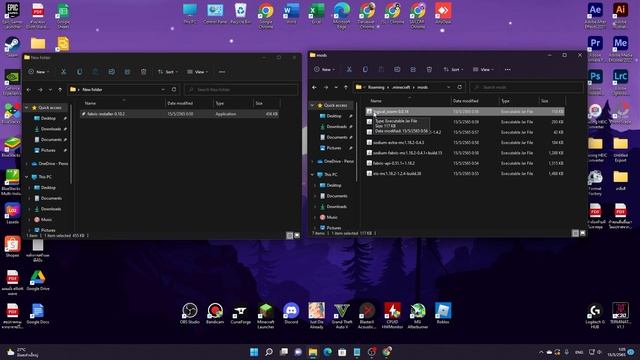Select the Steam desktop shortcut

coord(12,47)
